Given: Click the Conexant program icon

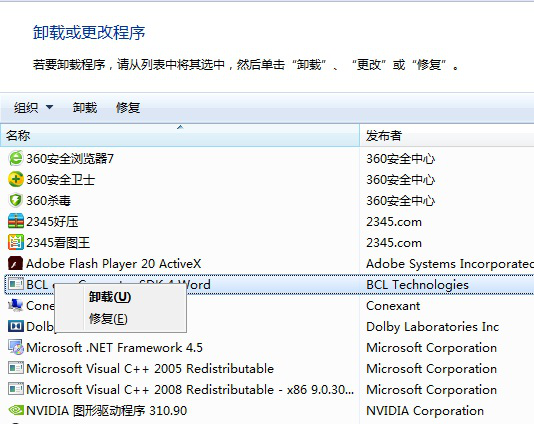Looking at the screenshot, I should [x=16, y=305].
